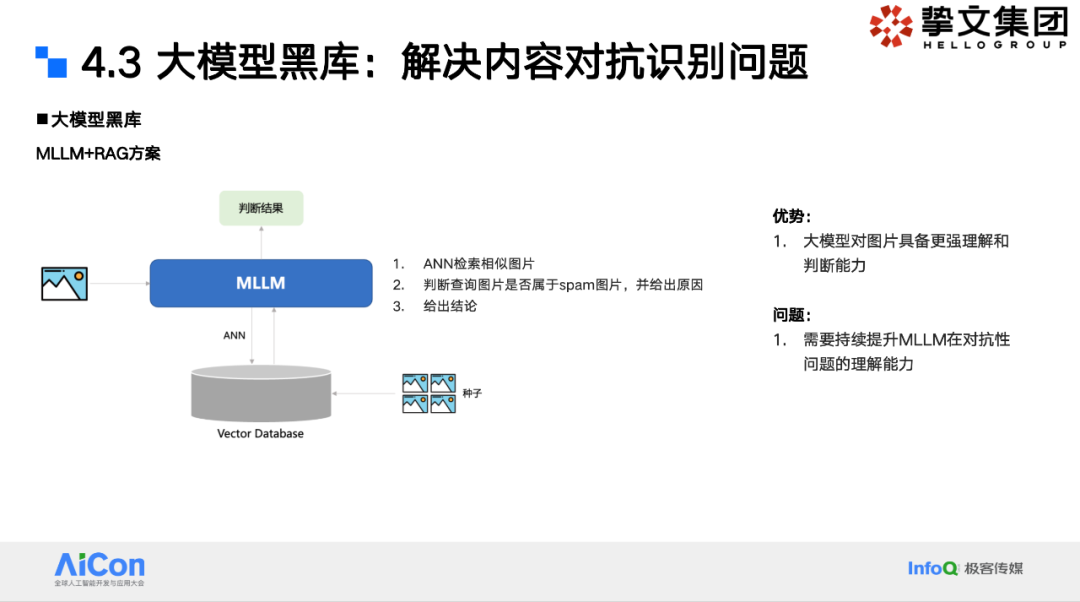The height and width of the screenshot is (602, 1080).
Task: Click the 问题： heading
Action: pyautogui.click(x=792, y=315)
